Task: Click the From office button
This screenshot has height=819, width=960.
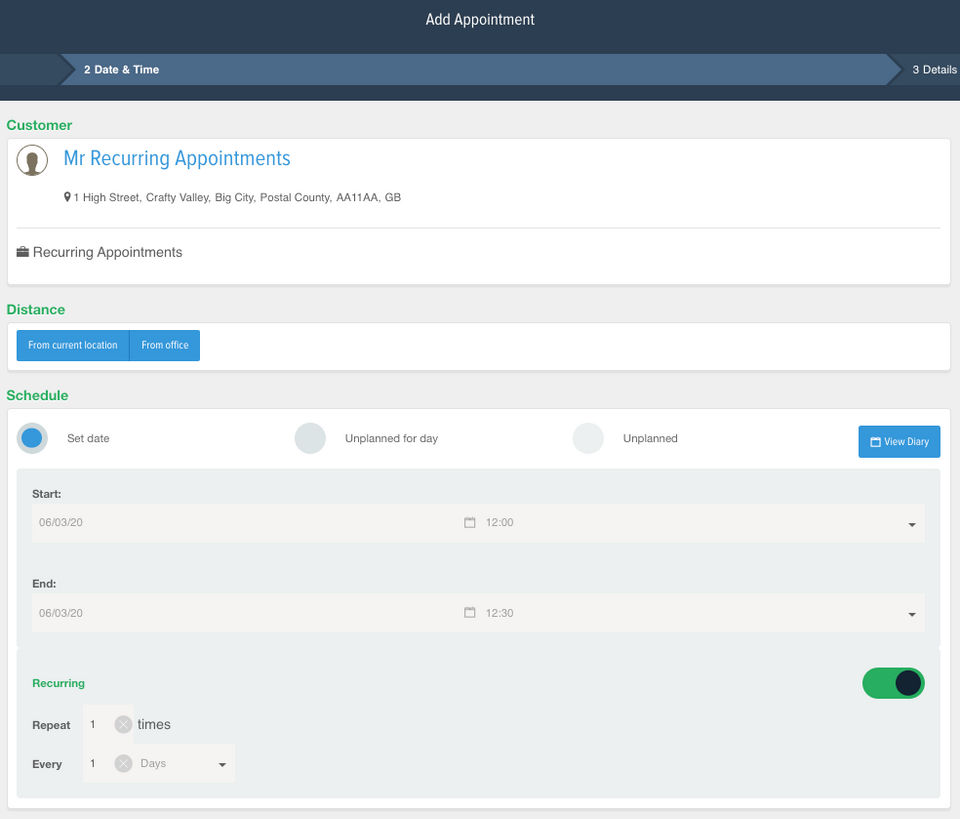Action: coord(165,345)
